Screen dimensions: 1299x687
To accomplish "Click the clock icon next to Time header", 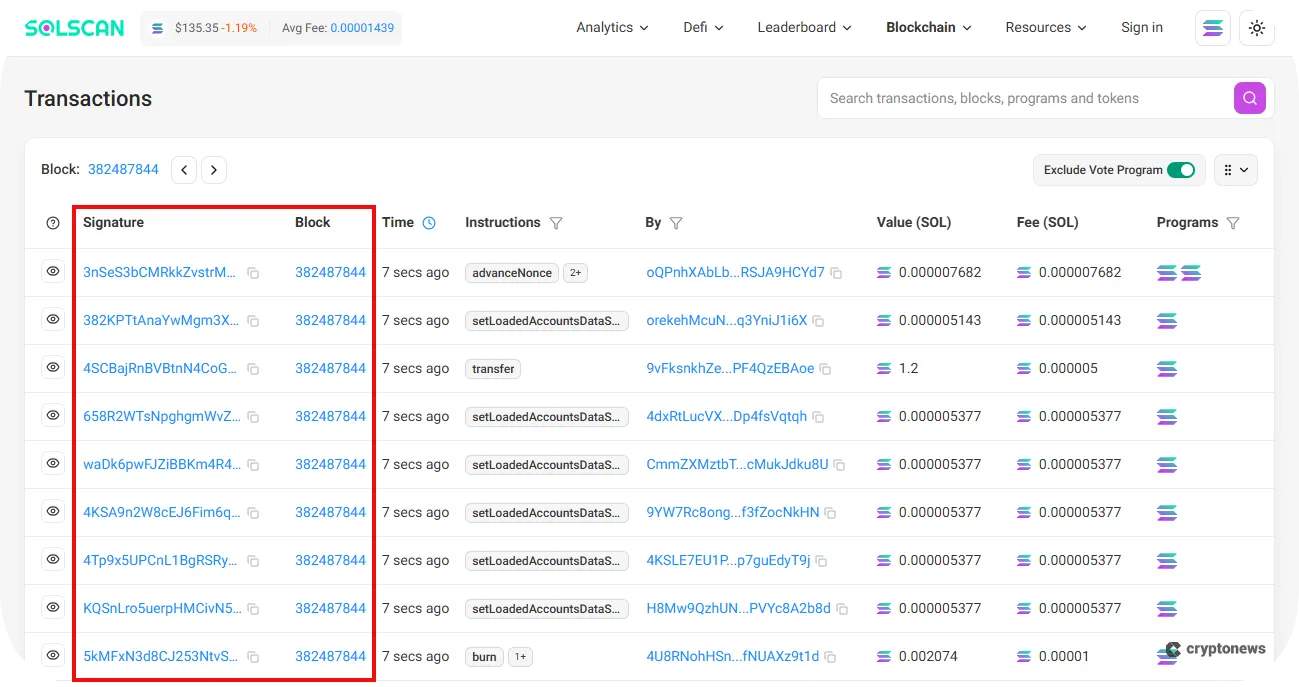I will coord(430,223).
